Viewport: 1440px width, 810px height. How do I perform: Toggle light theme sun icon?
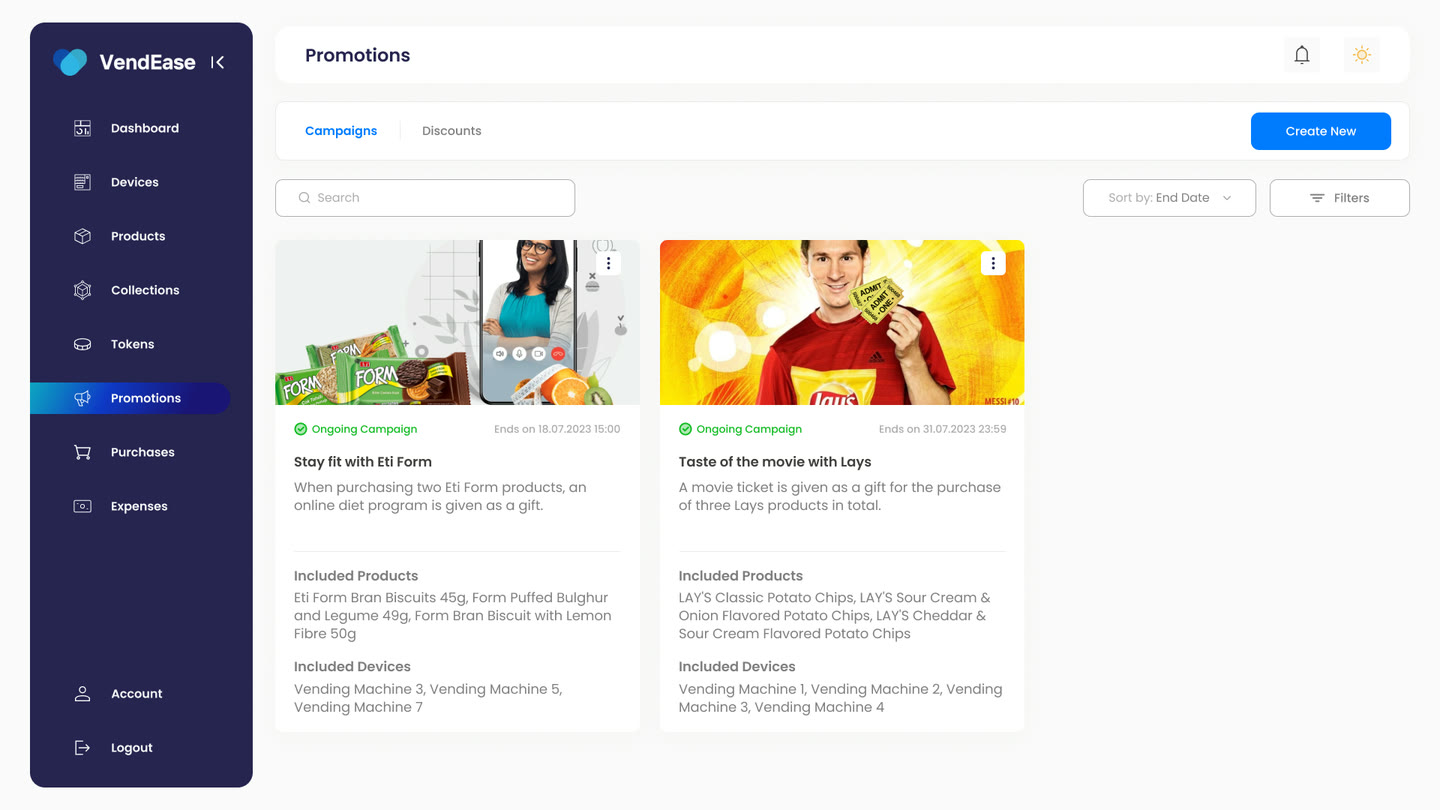click(x=1362, y=55)
